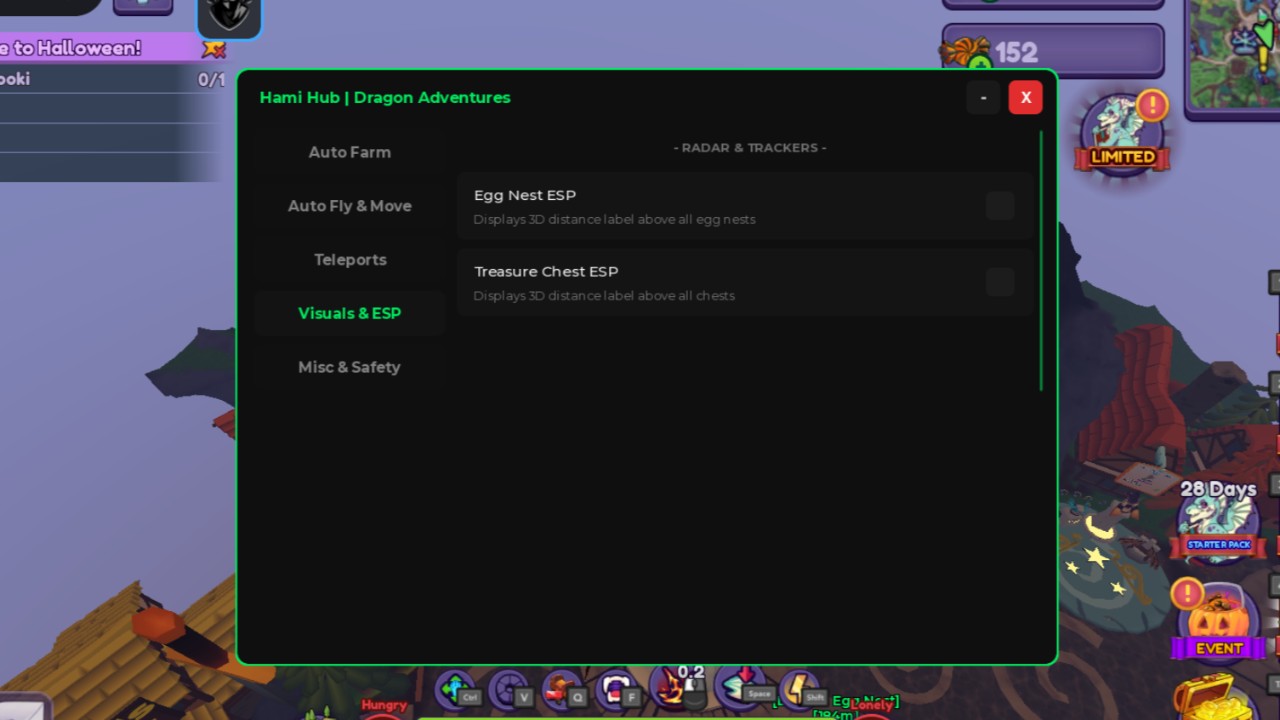
Task: Click the Egg Nest ESP title text
Action: [x=525, y=195]
